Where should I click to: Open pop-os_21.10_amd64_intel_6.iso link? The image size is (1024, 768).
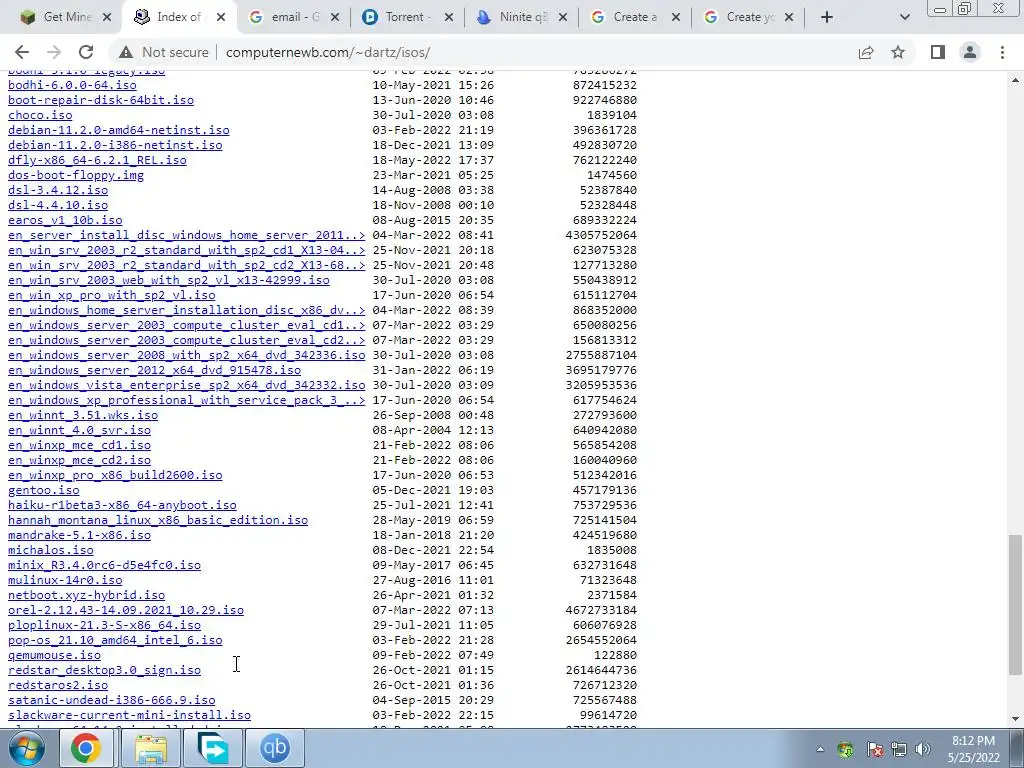pos(115,641)
